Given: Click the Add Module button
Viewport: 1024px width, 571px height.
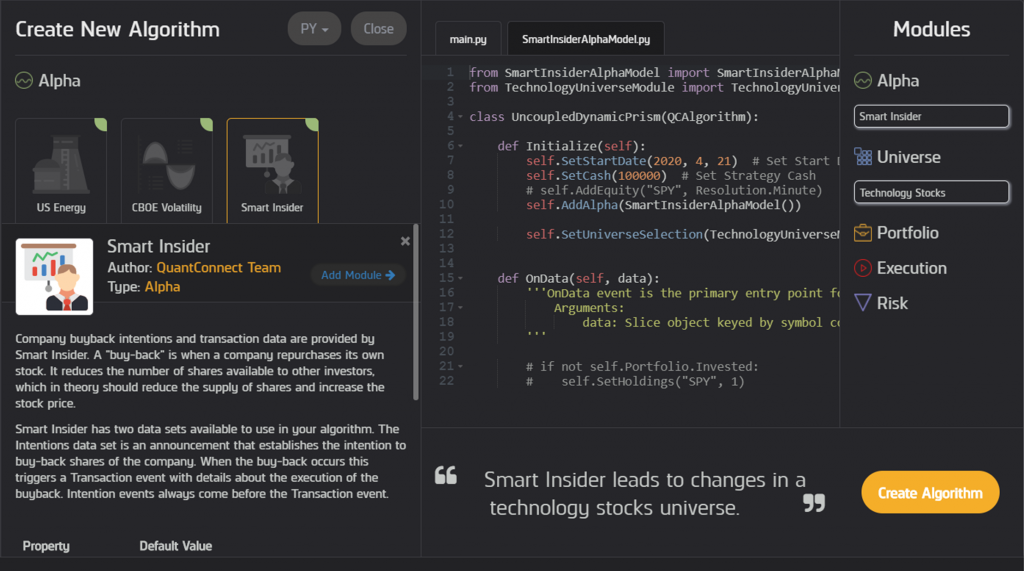Looking at the screenshot, I should coord(358,275).
